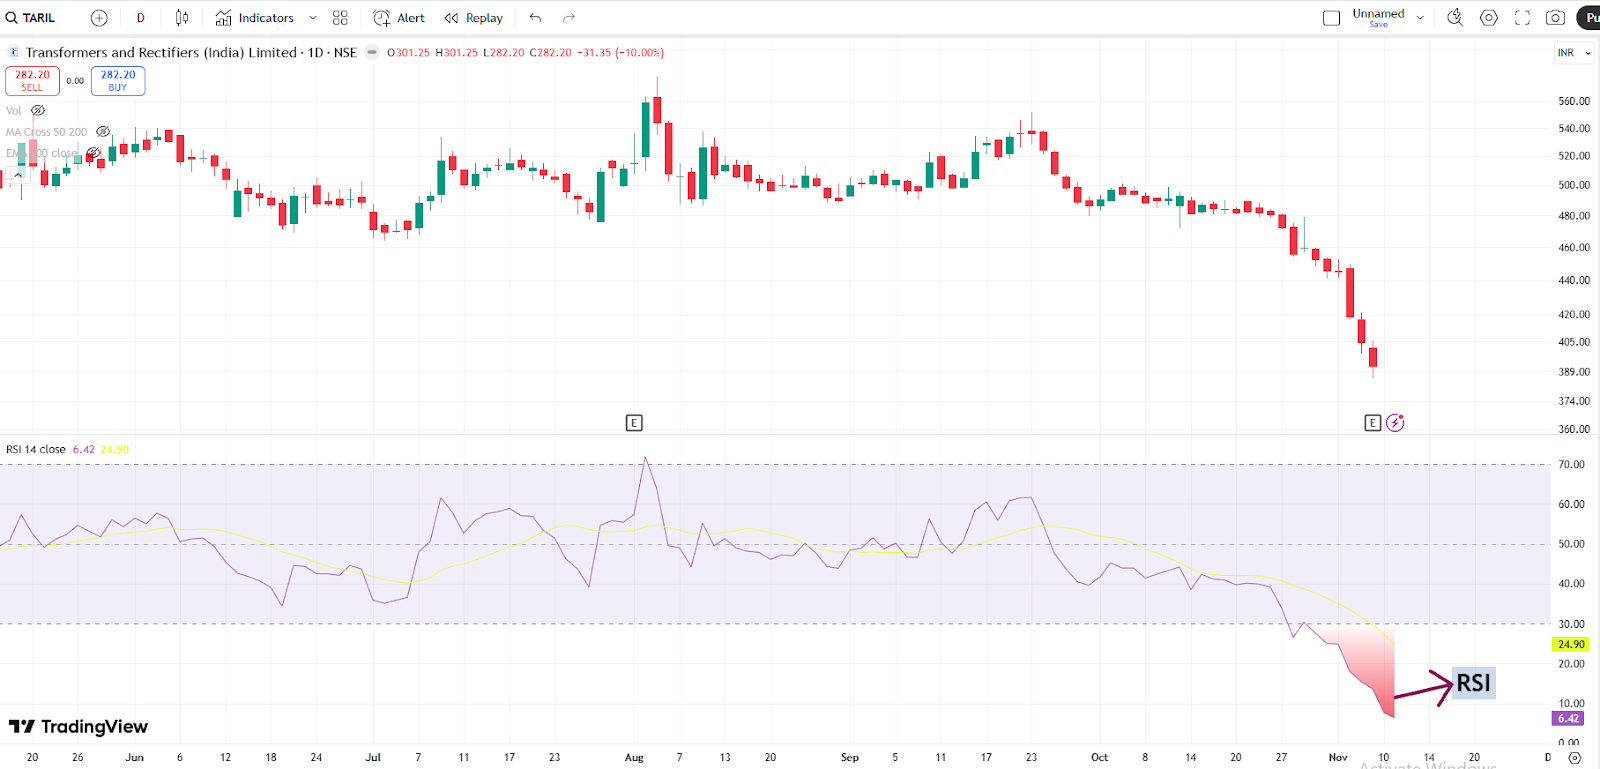Open the INR currency dropdown
The width and height of the screenshot is (1600, 769).
click(x=1573, y=53)
